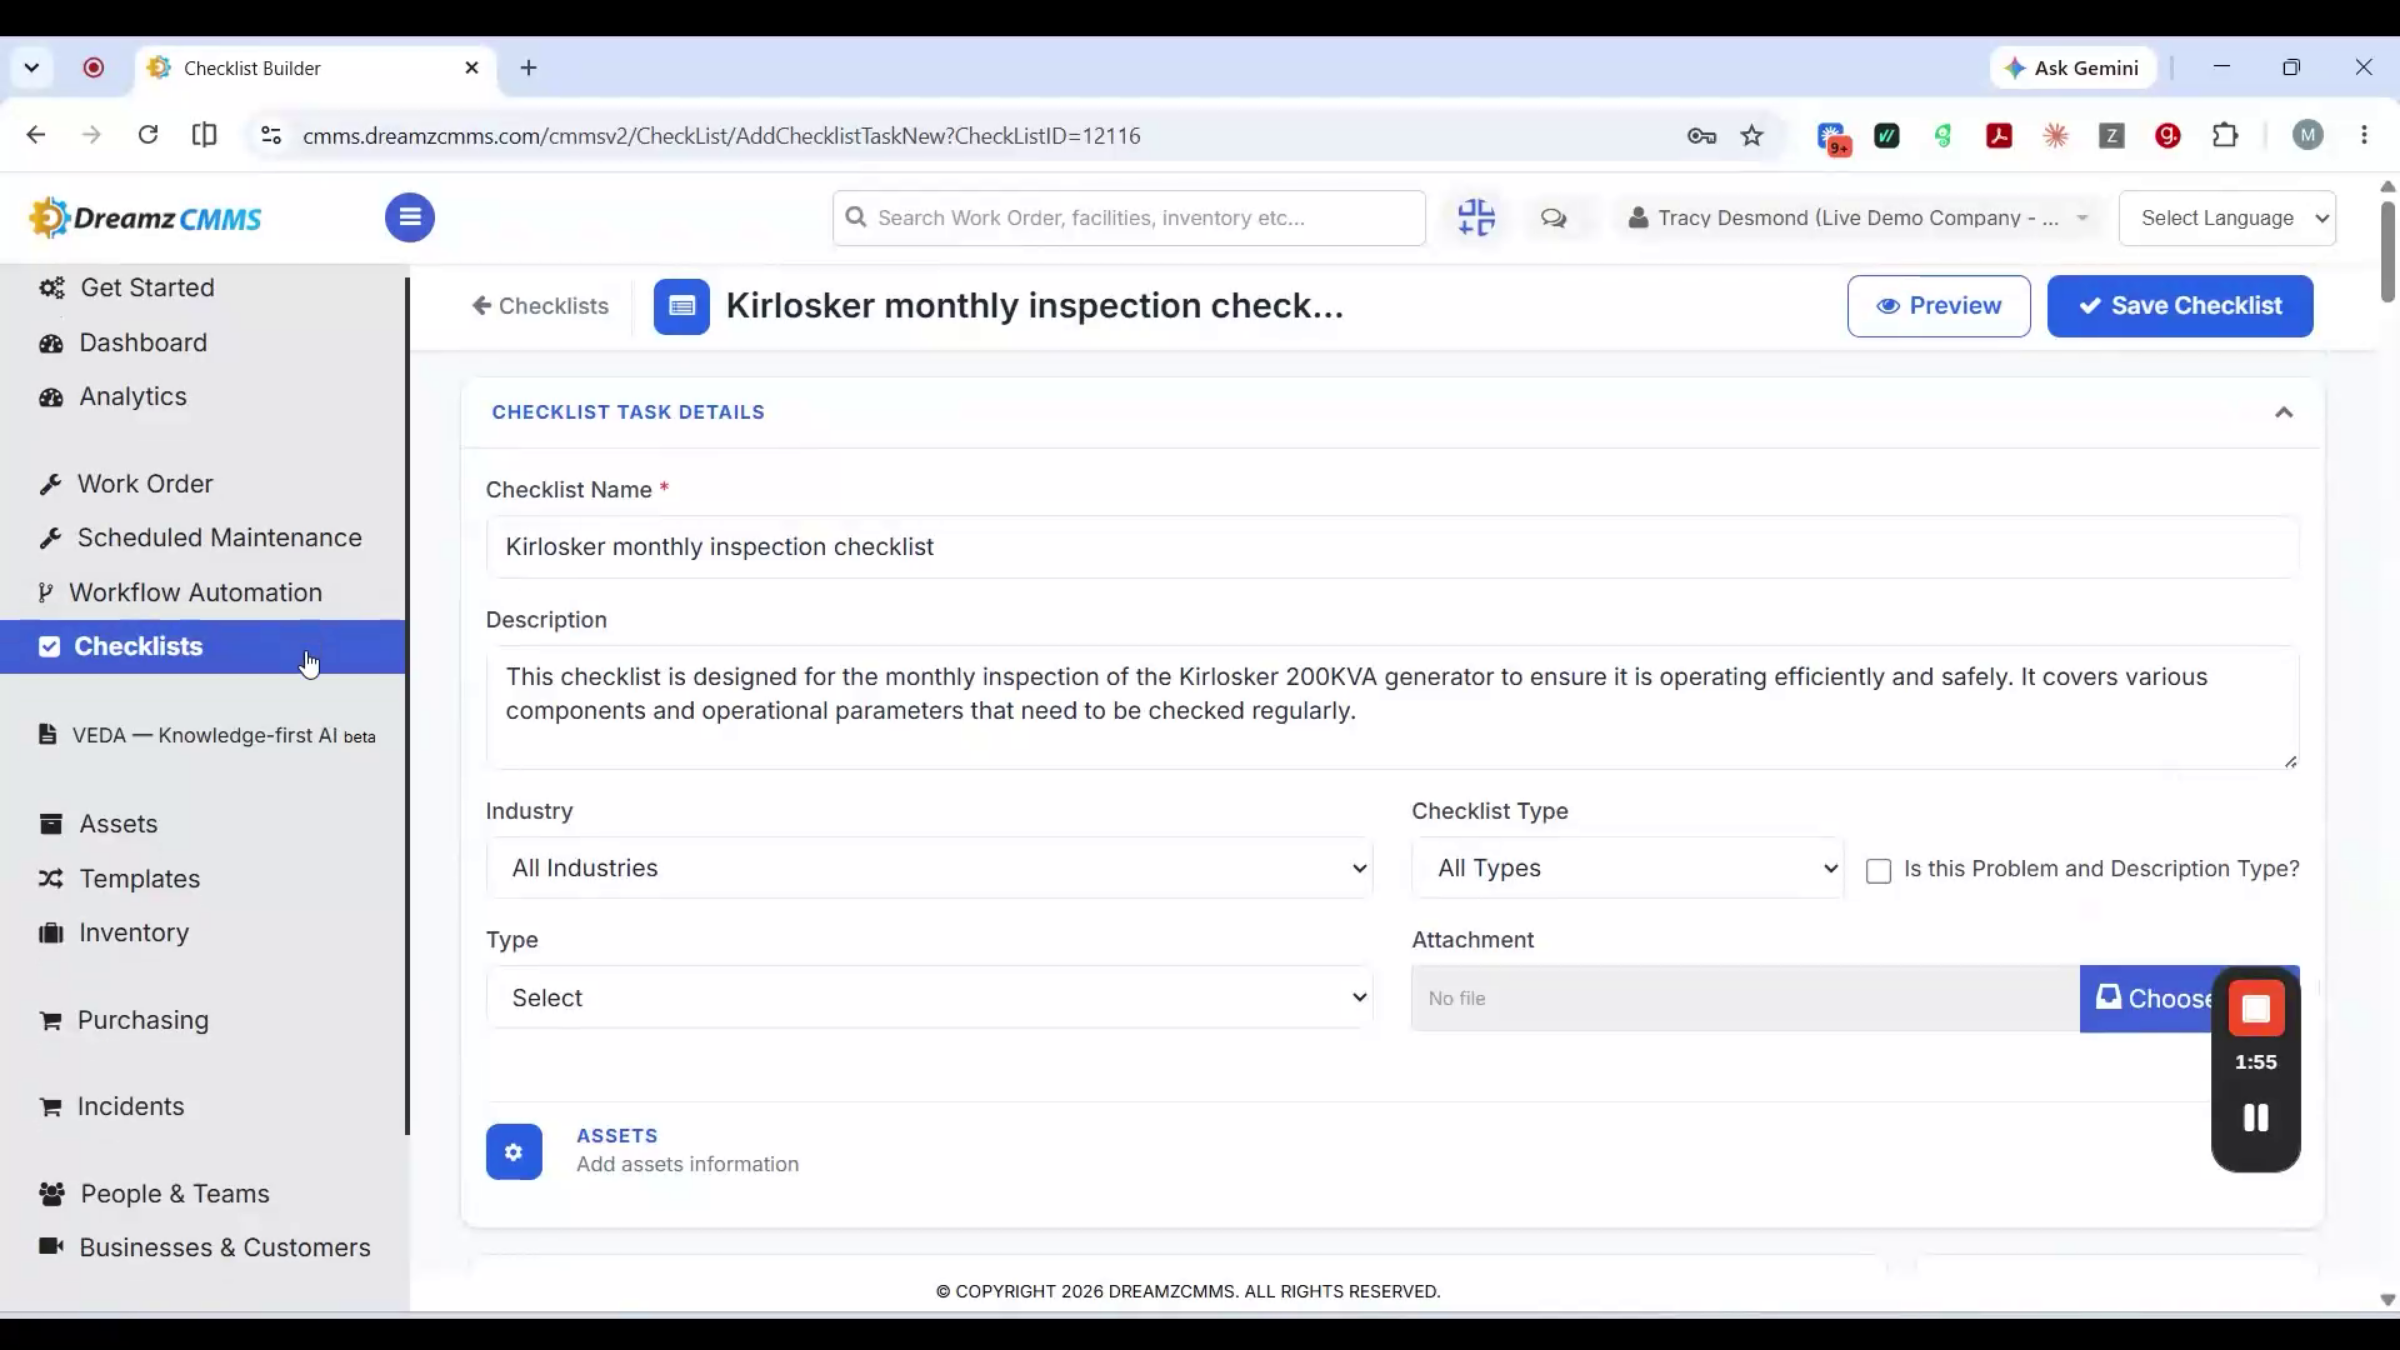
Task: Click into the Description text area
Action: [x=1392, y=707]
